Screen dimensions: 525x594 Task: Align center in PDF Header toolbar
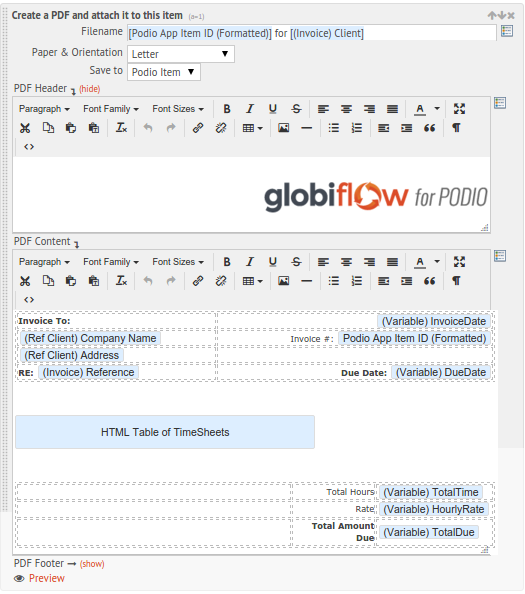346,109
